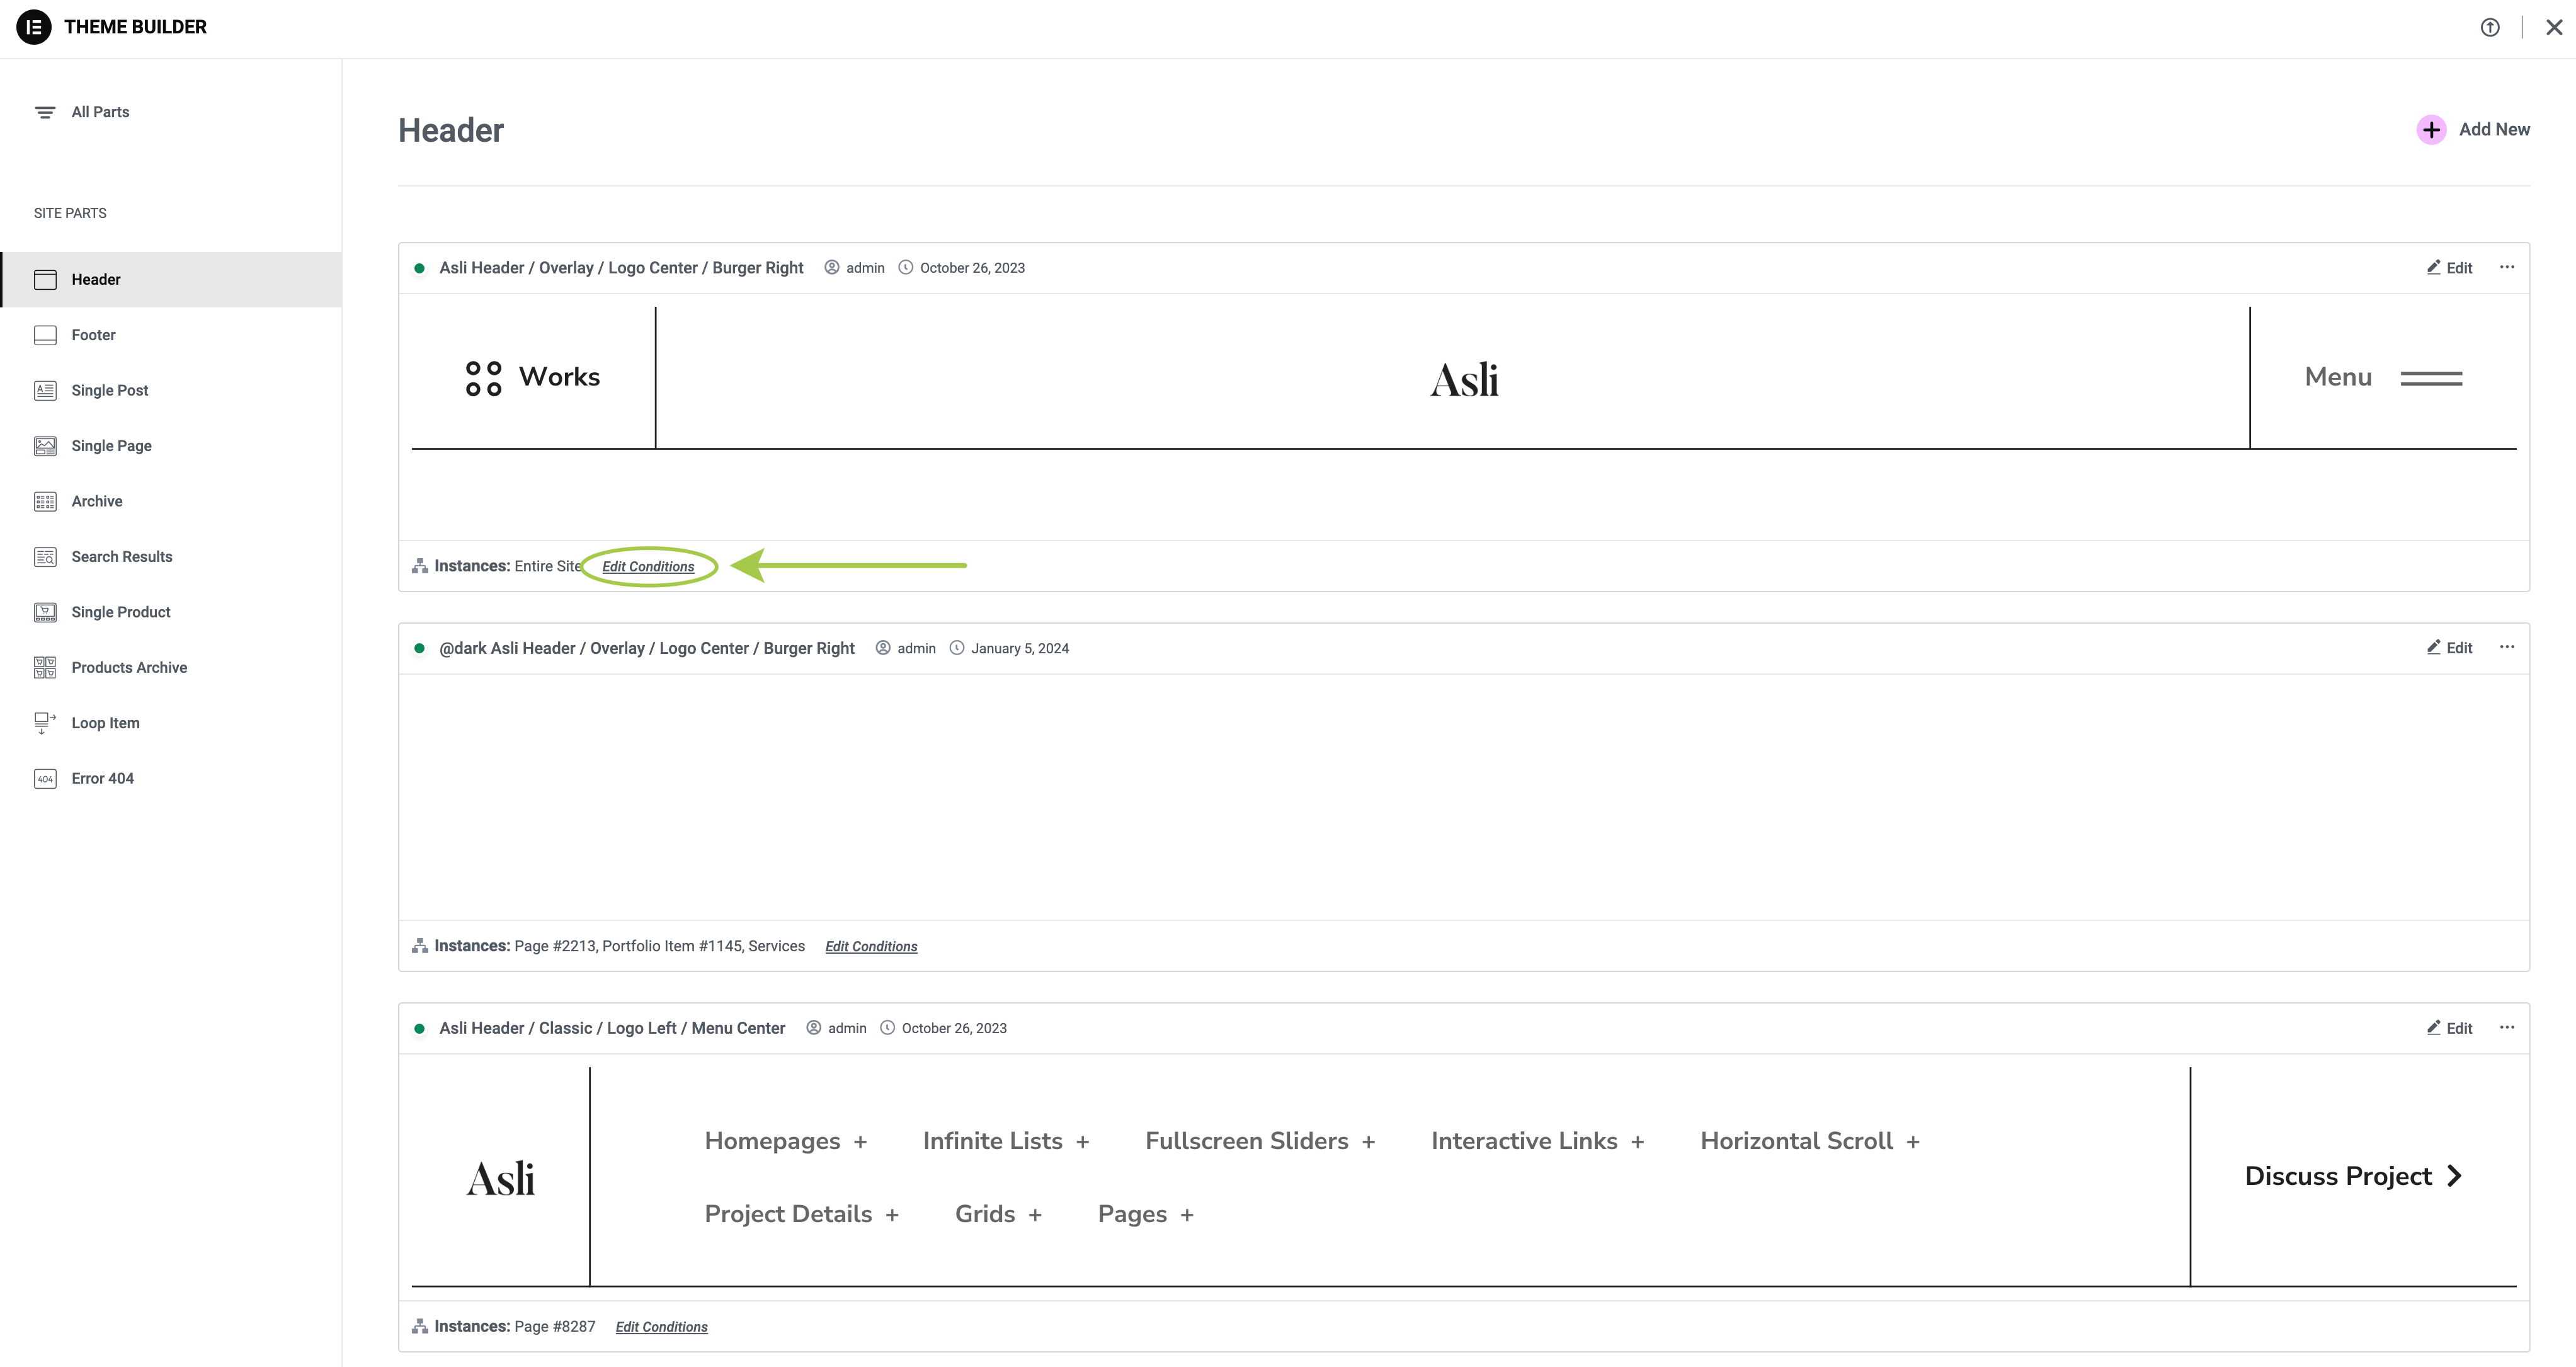This screenshot has height=1367, width=2576.
Task: Expand more options for Classic Logo Left header
Action: [2507, 1027]
